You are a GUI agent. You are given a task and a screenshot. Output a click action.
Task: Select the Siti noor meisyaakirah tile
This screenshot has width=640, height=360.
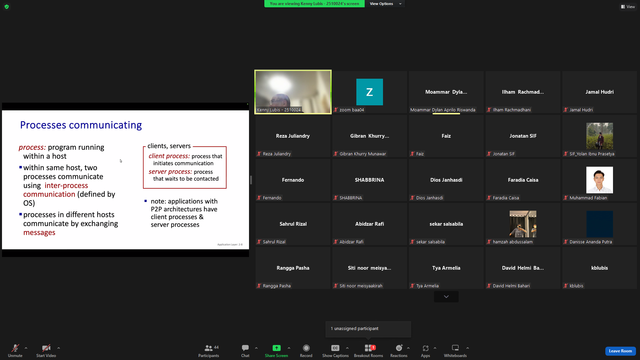(x=369, y=268)
